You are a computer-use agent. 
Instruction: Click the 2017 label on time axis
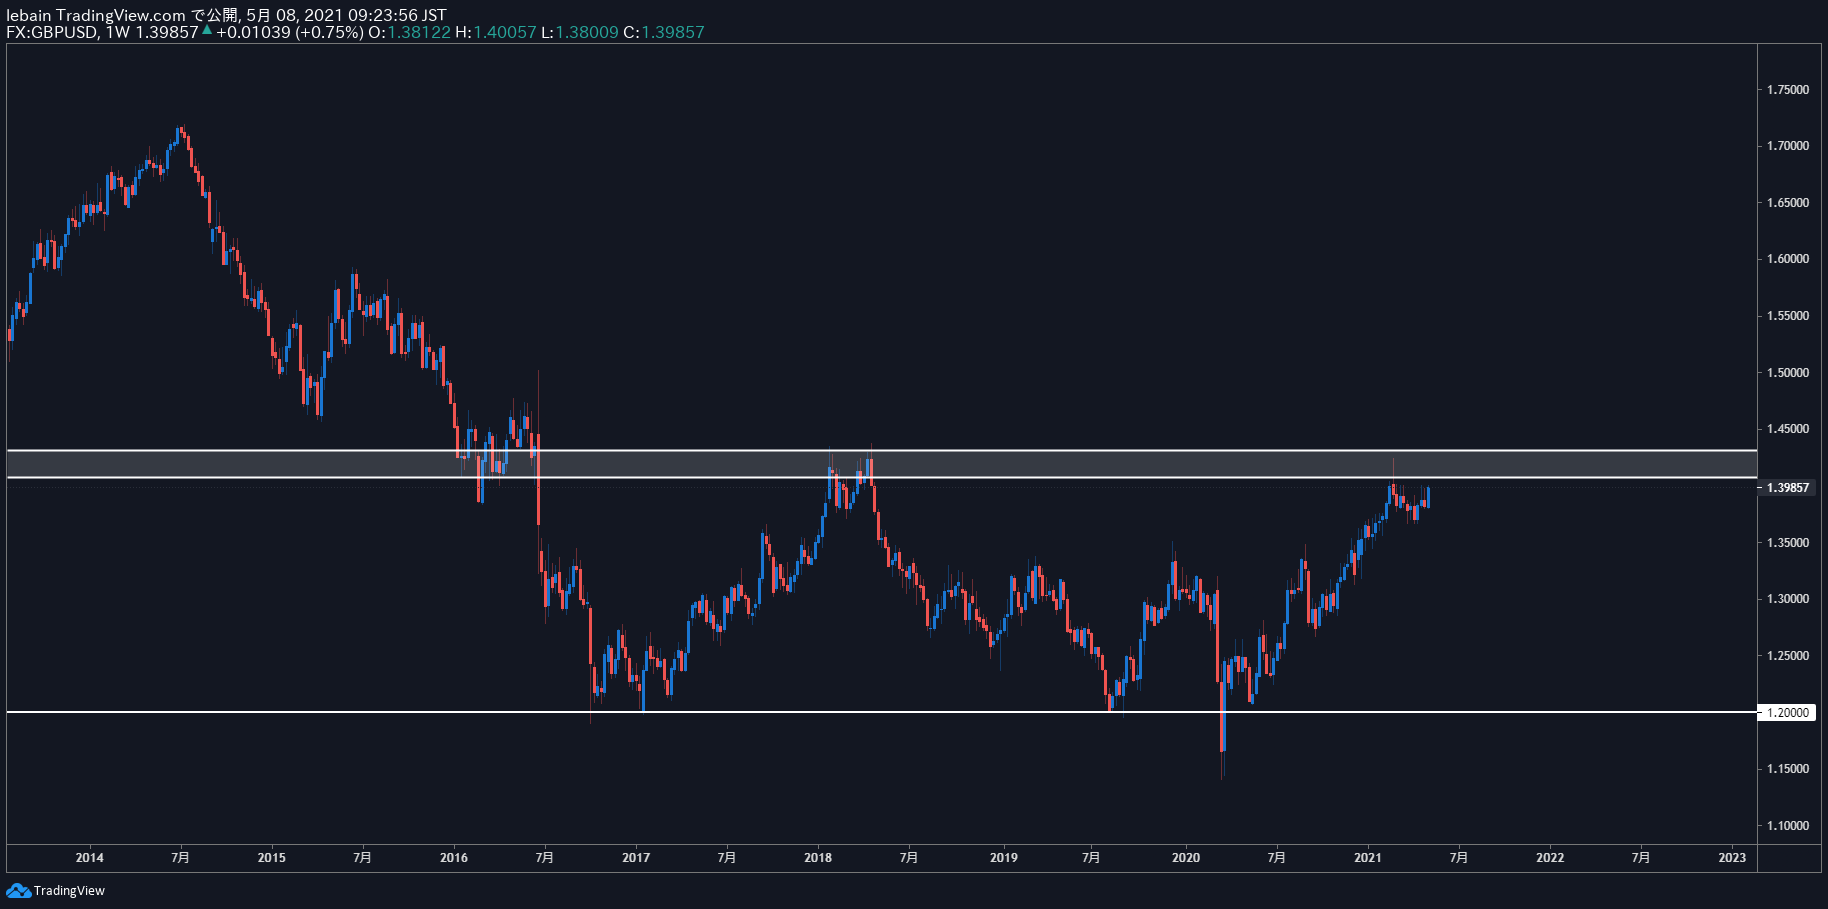click(636, 858)
